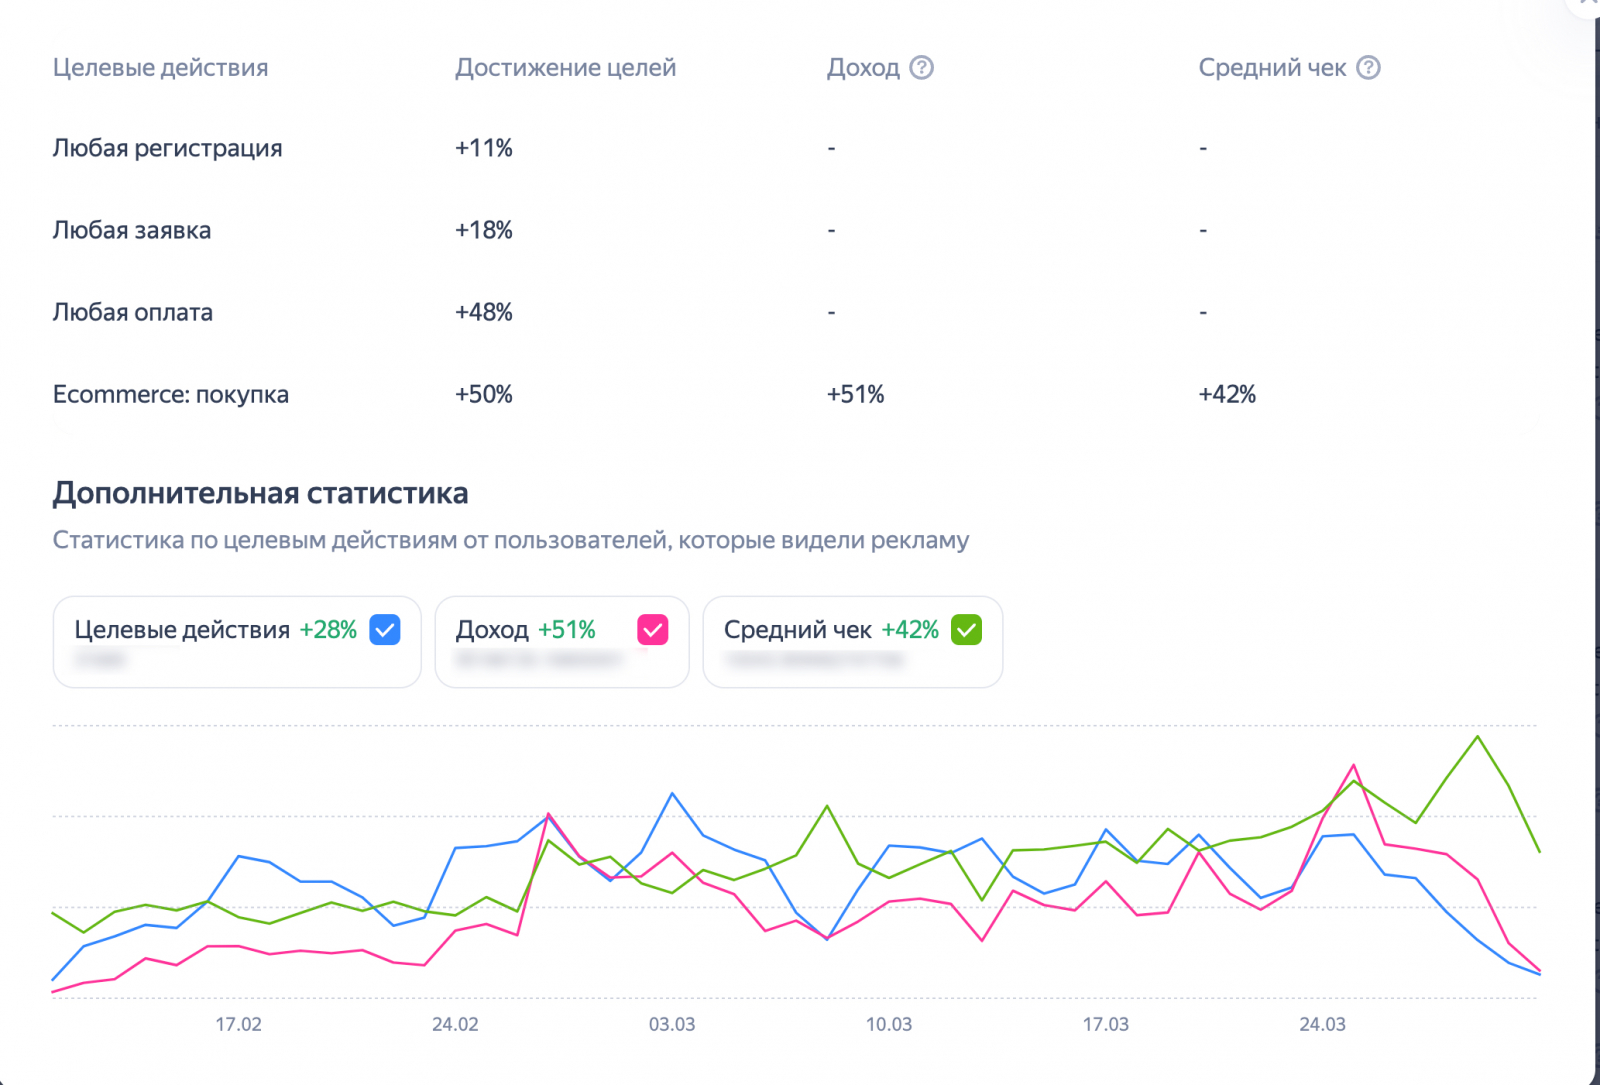Click the help icon next to Доход
The image size is (1600, 1085).
tap(922, 68)
